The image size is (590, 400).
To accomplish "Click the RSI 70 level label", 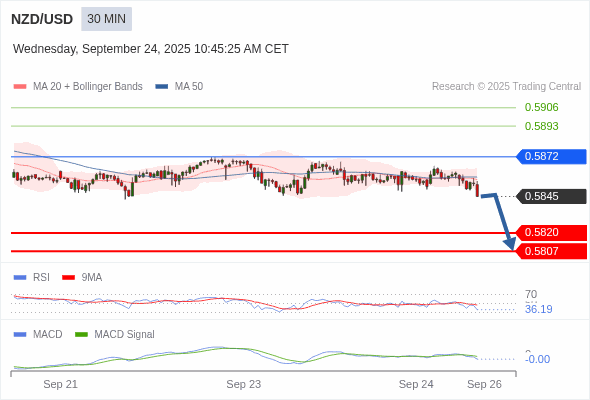I will 531,294.
